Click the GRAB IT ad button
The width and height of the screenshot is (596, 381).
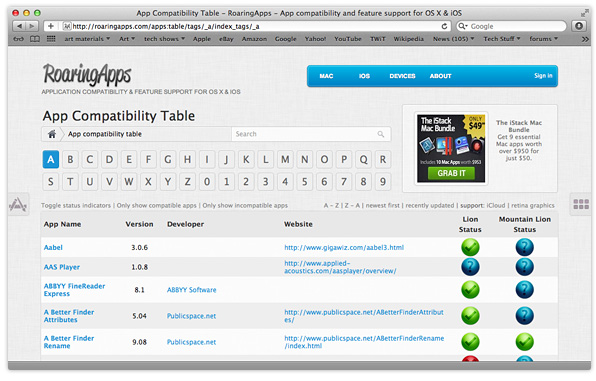tap(451, 173)
